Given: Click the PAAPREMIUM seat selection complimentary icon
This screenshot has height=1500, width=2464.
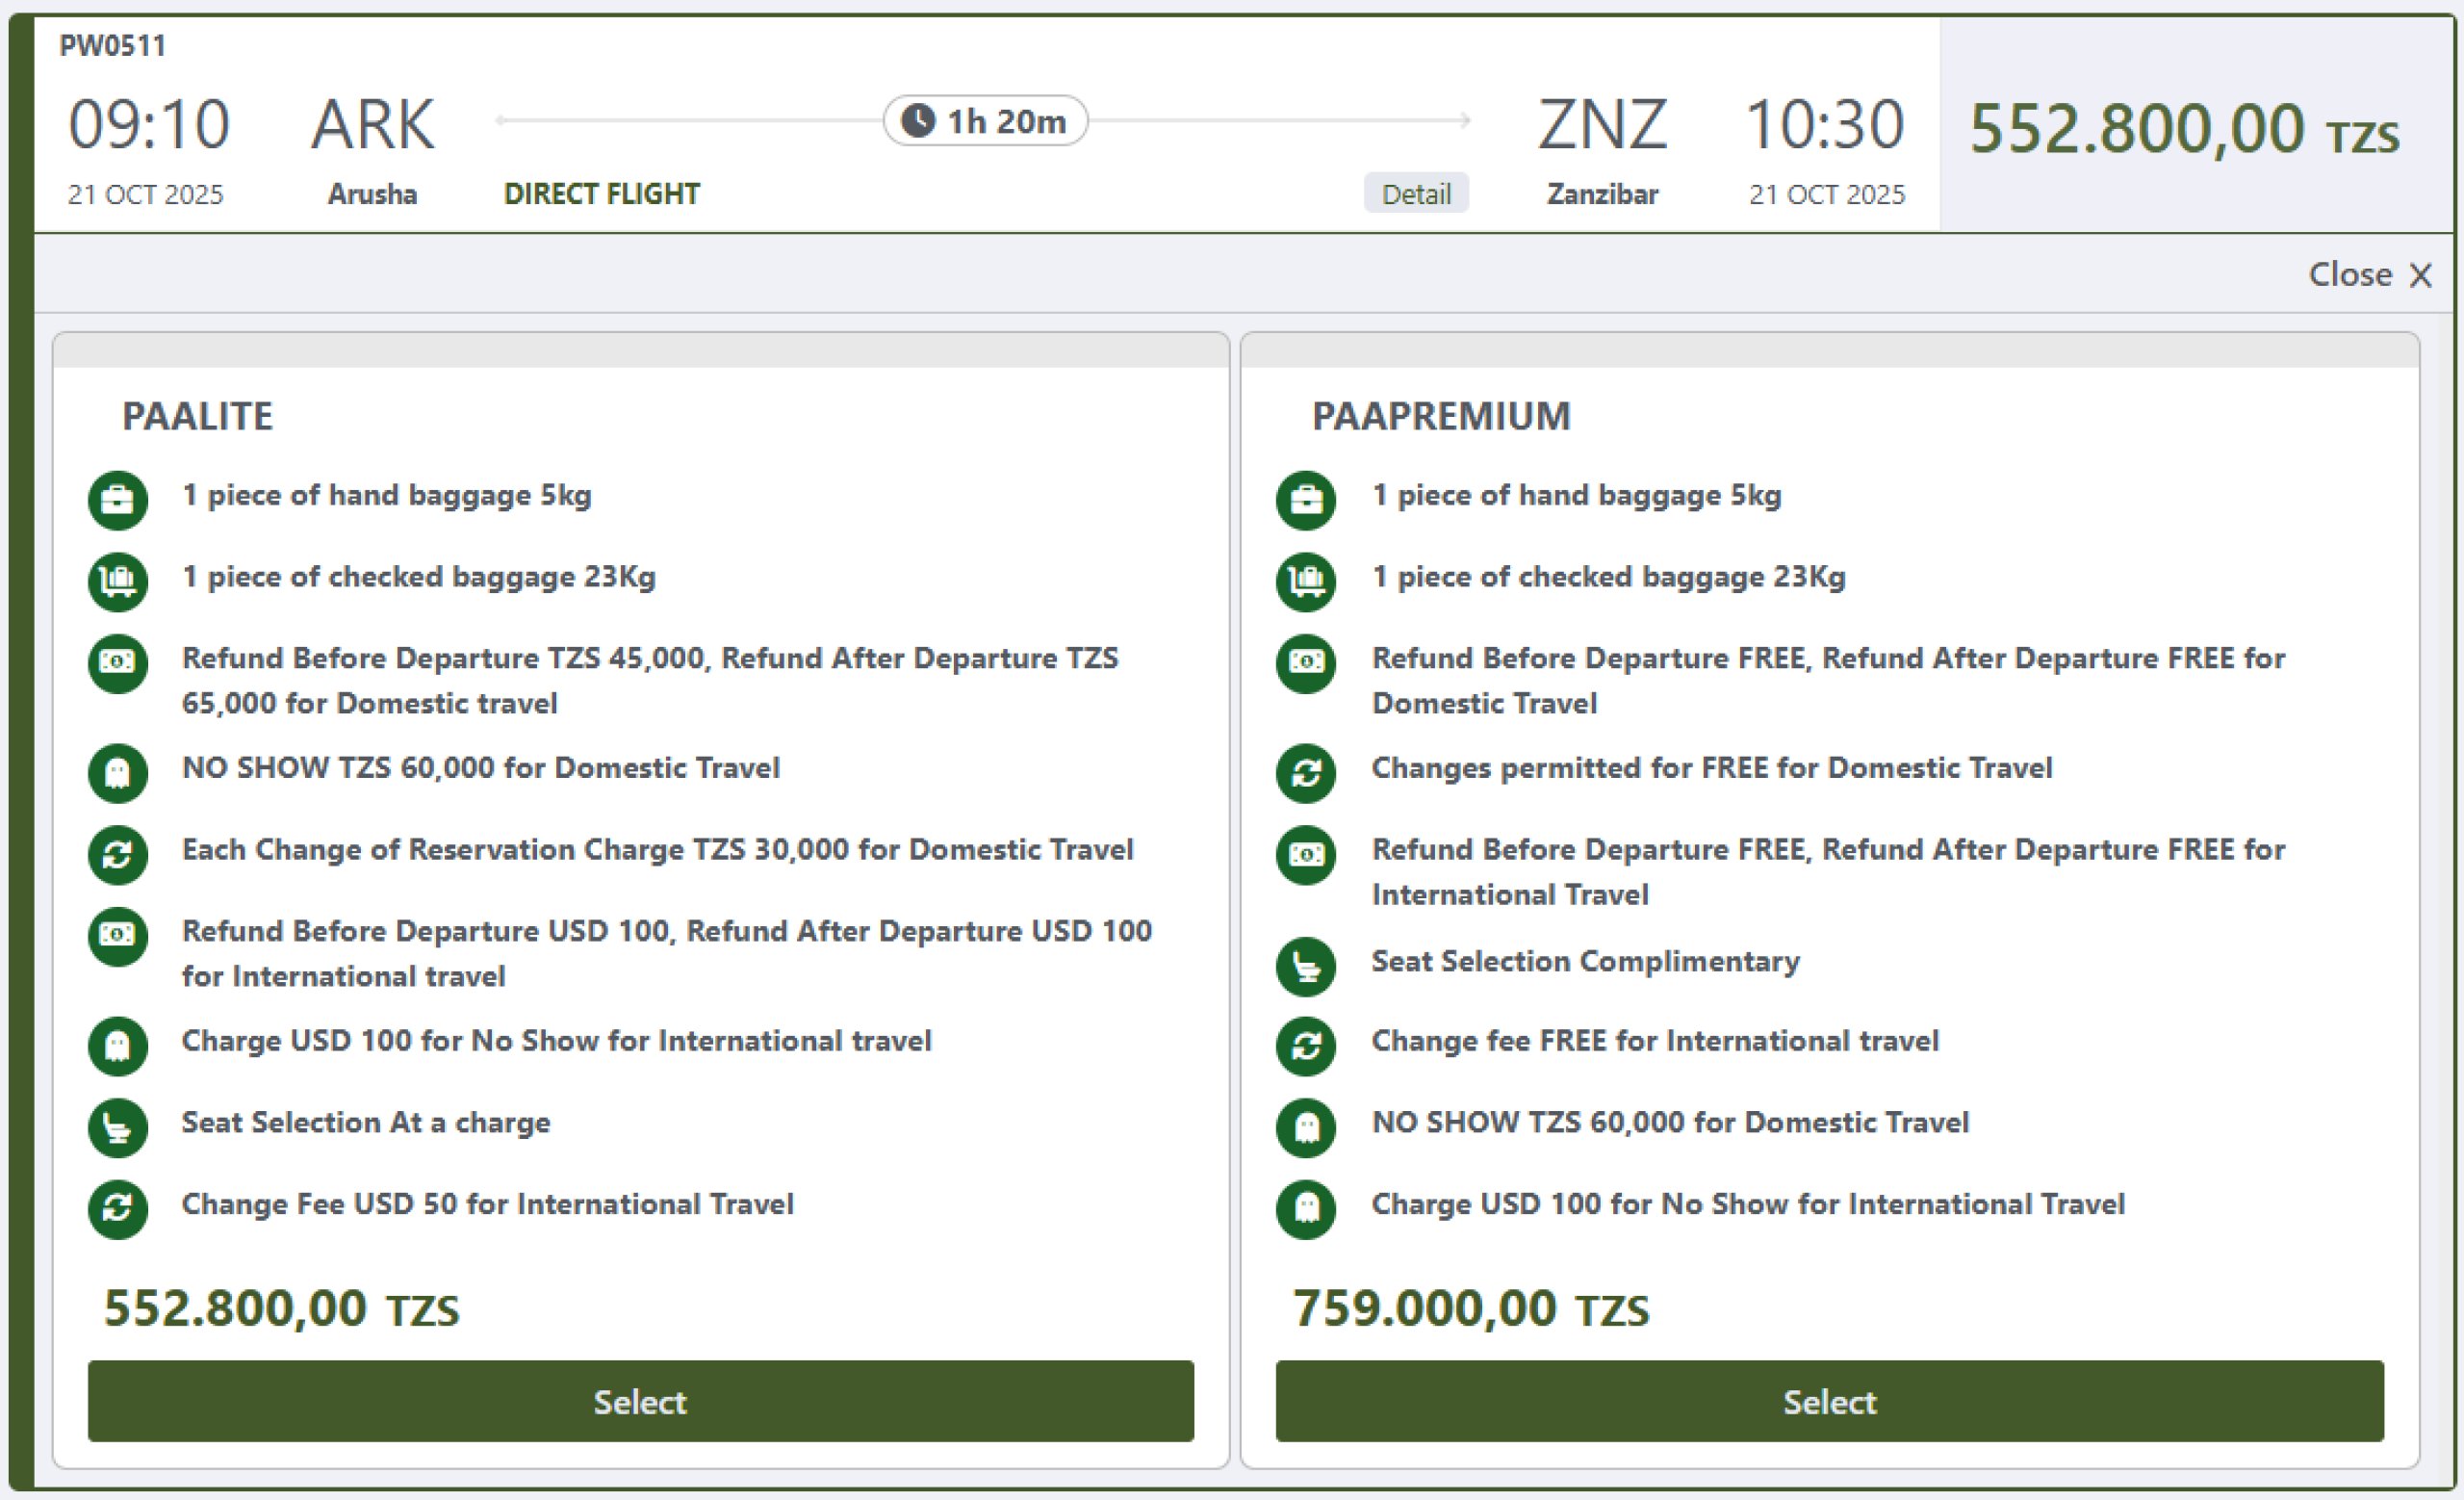Looking at the screenshot, I should tap(1305, 966).
